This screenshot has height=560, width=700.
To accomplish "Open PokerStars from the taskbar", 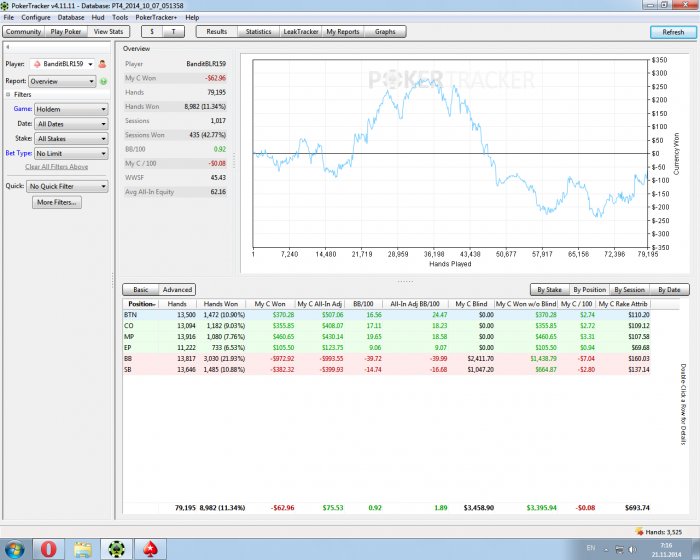I will (151, 548).
